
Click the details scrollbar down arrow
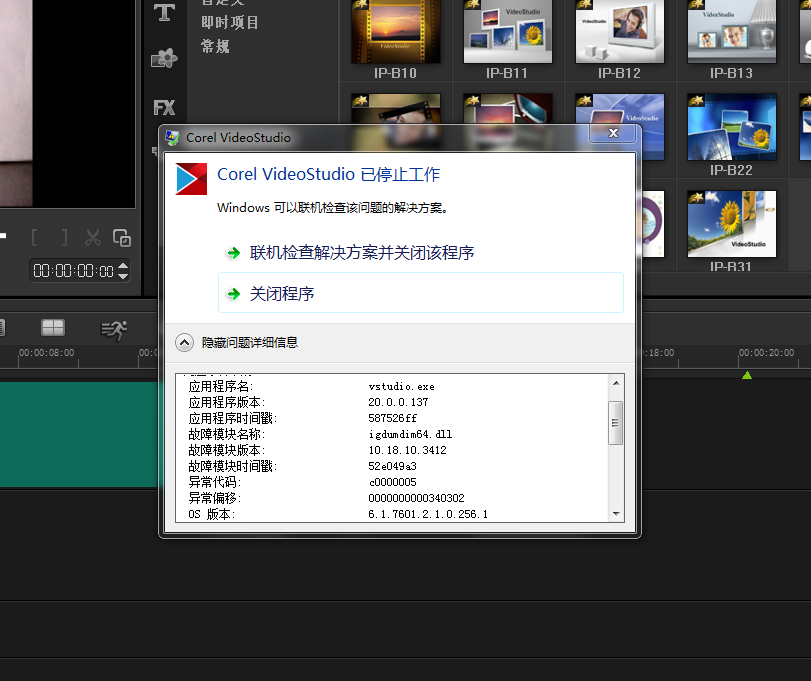pyautogui.click(x=615, y=513)
